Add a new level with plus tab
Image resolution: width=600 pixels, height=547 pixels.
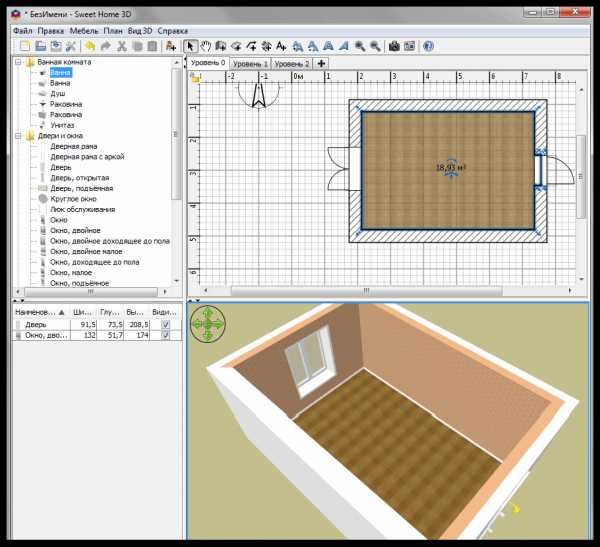pyautogui.click(x=321, y=63)
